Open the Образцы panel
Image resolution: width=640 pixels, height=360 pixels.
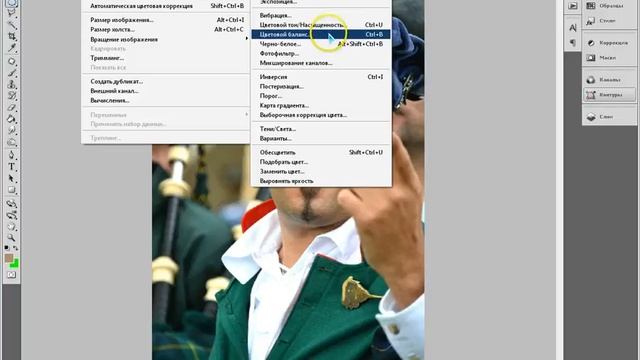pyautogui.click(x=609, y=6)
